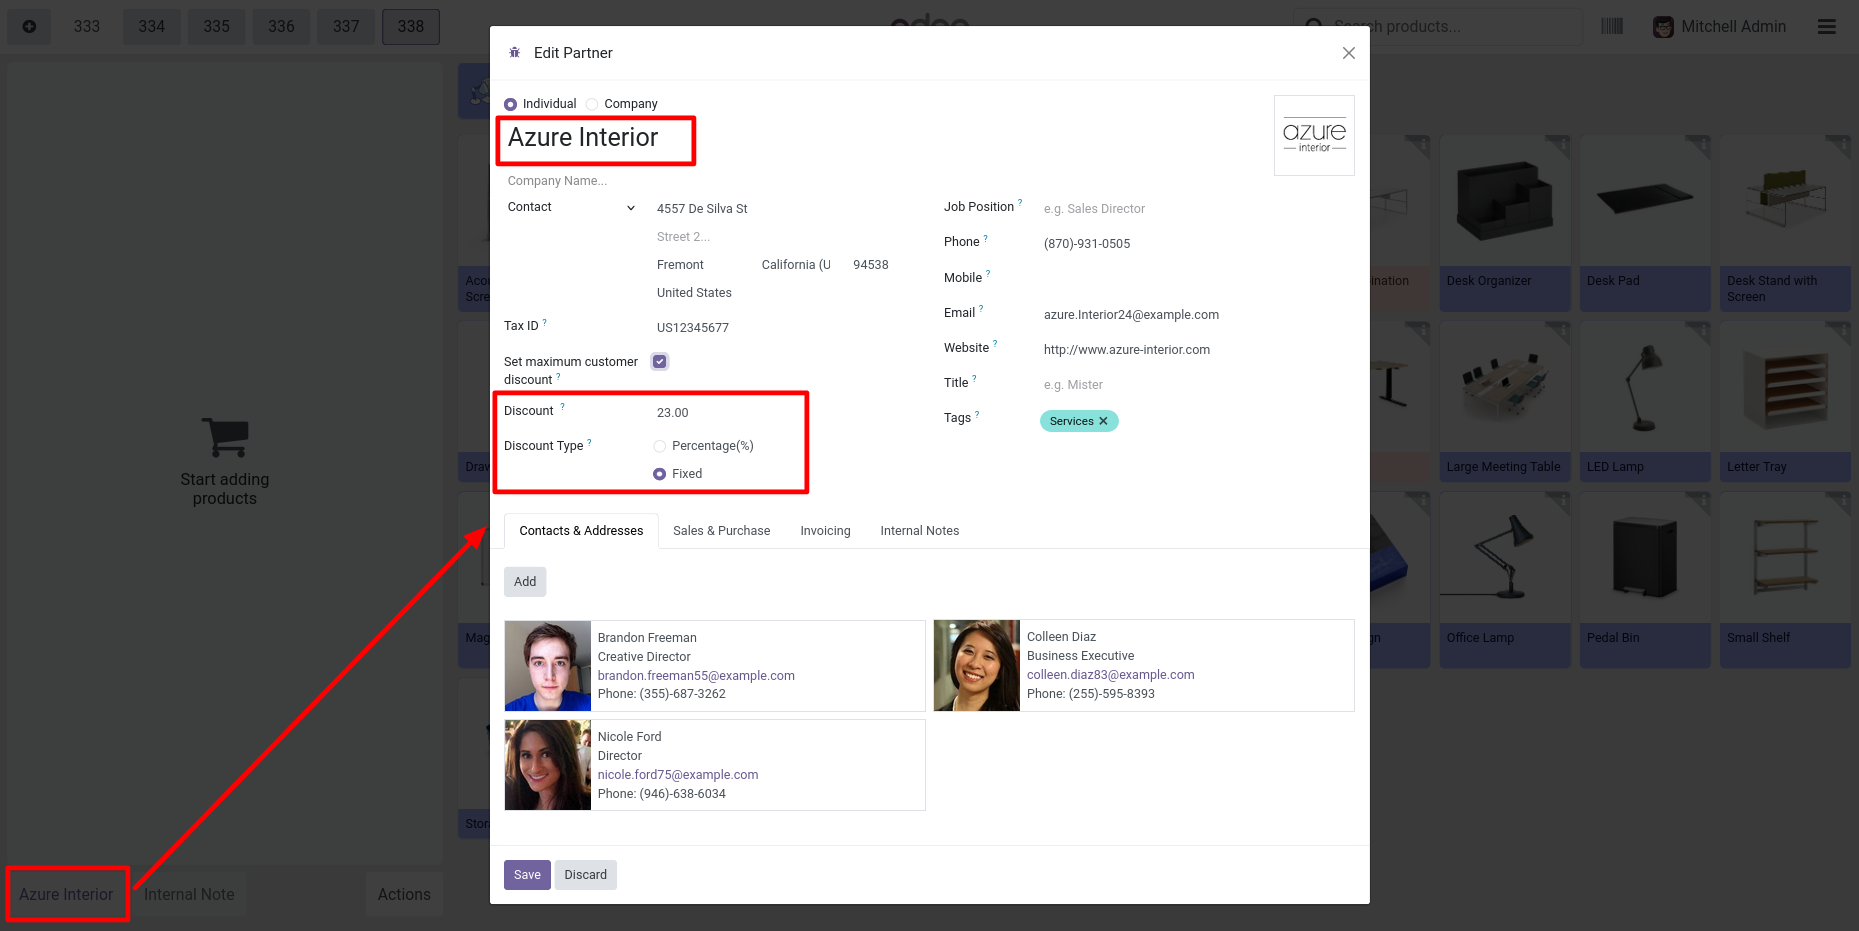The image size is (1859, 931).
Task: Click the debug bug icon in dialog header
Action: pos(514,52)
